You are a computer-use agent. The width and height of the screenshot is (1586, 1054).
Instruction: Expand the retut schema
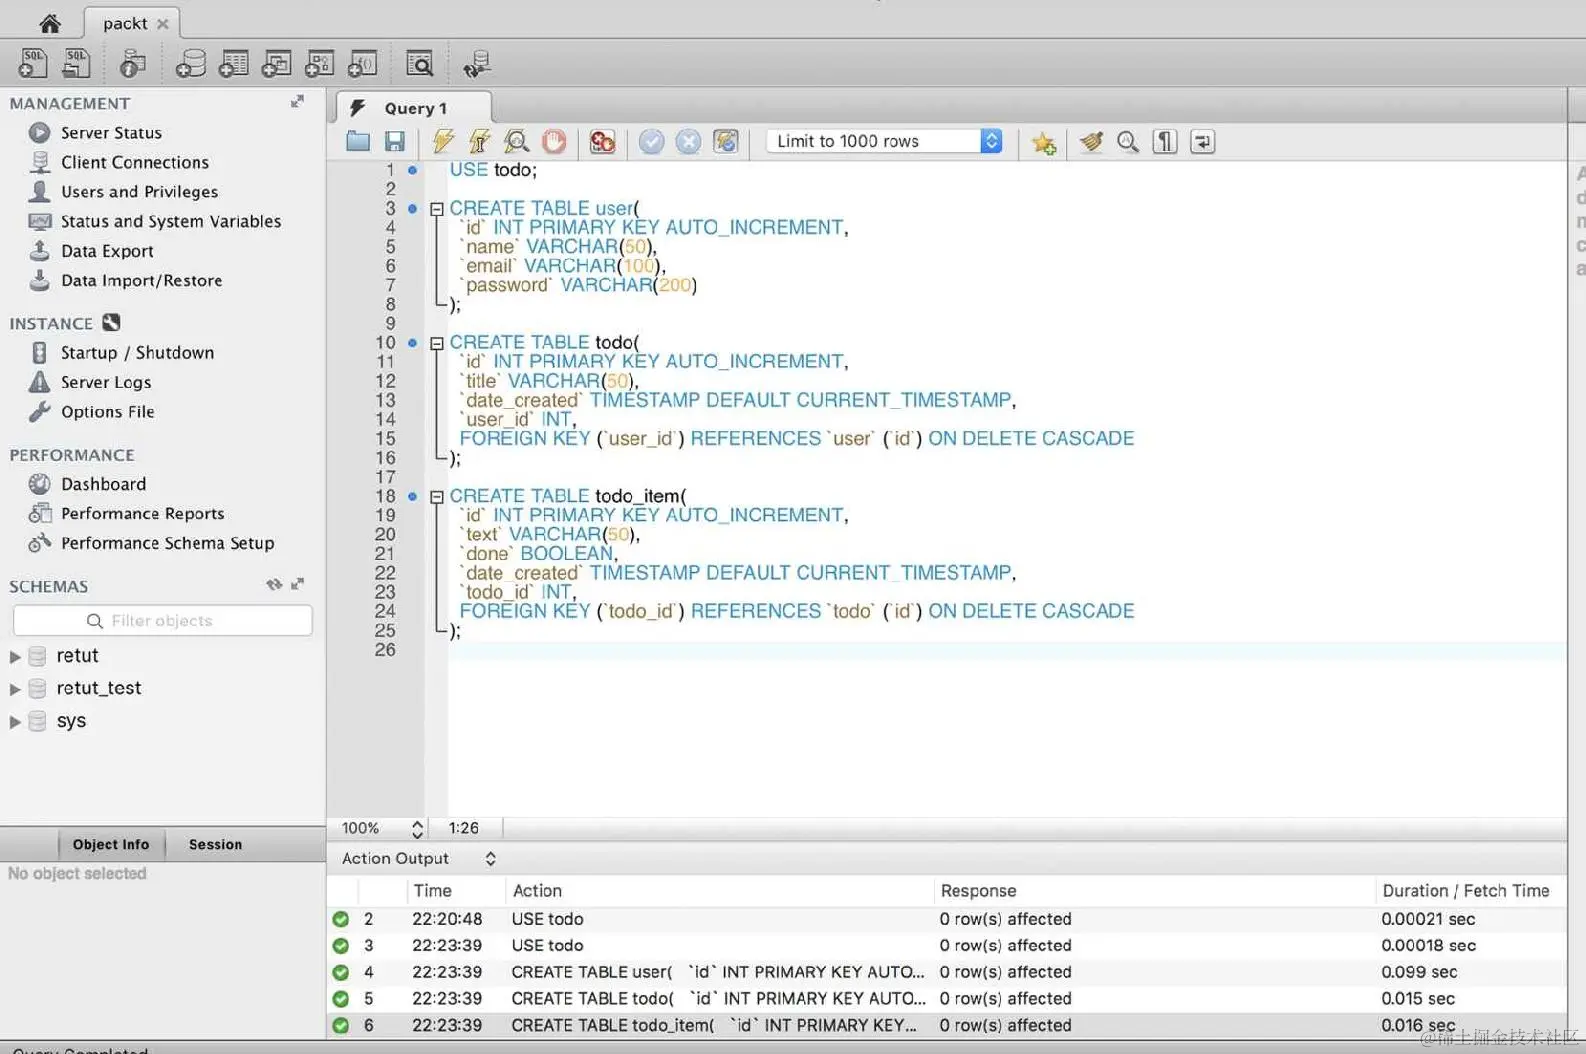click(15, 657)
